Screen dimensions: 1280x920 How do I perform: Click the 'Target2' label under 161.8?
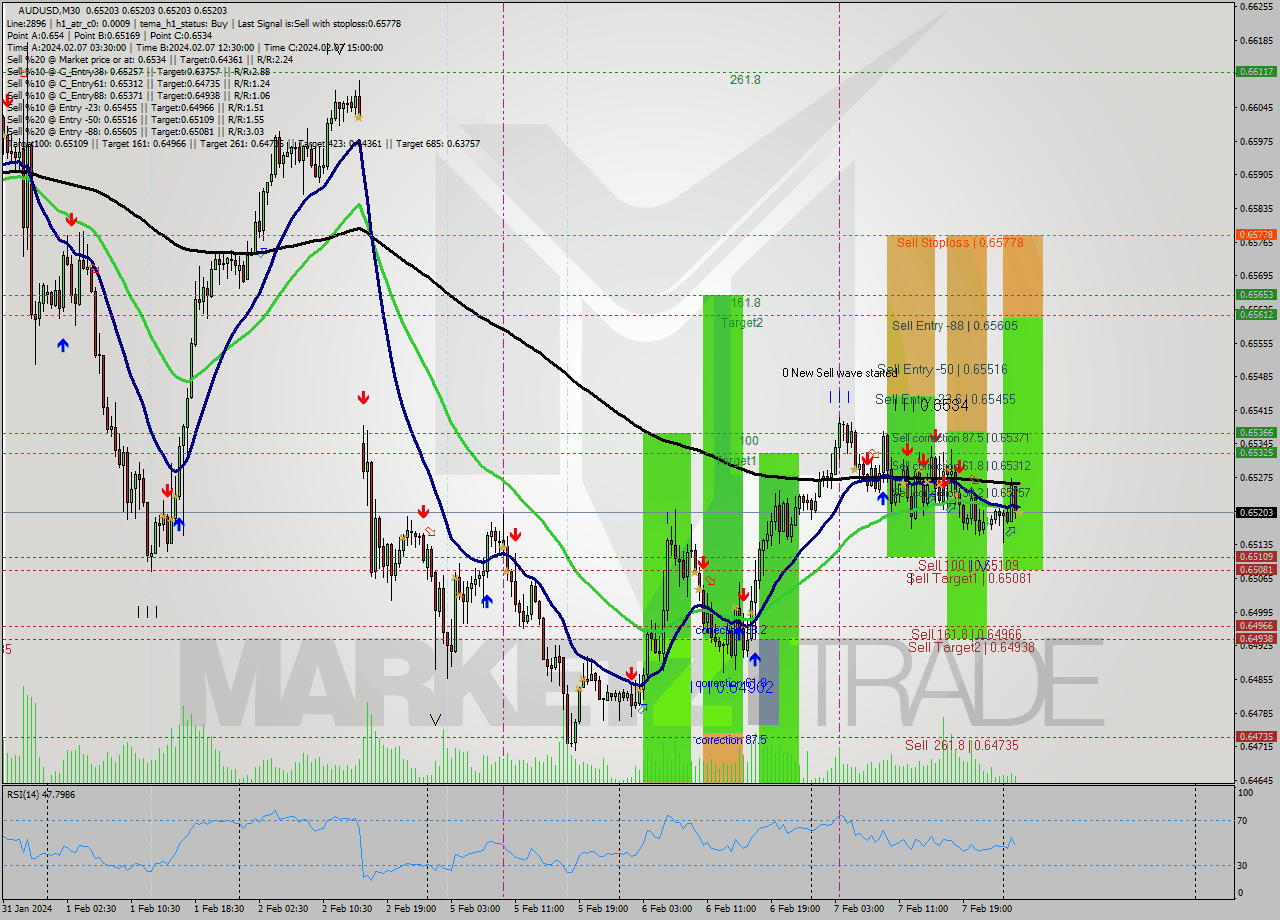point(742,323)
